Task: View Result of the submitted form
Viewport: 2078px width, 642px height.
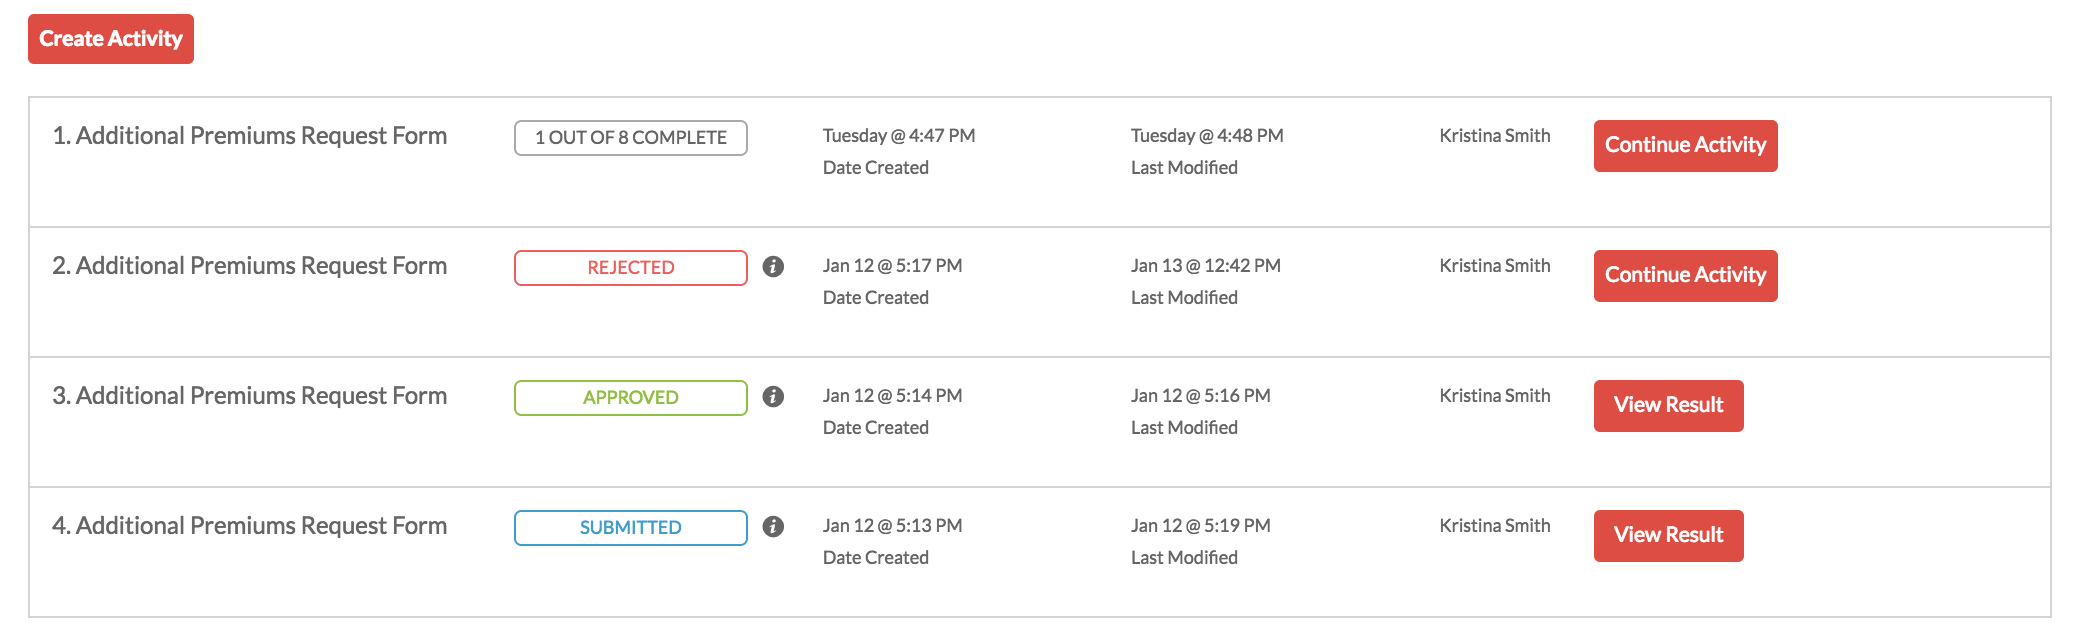Action: point(1668,536)
